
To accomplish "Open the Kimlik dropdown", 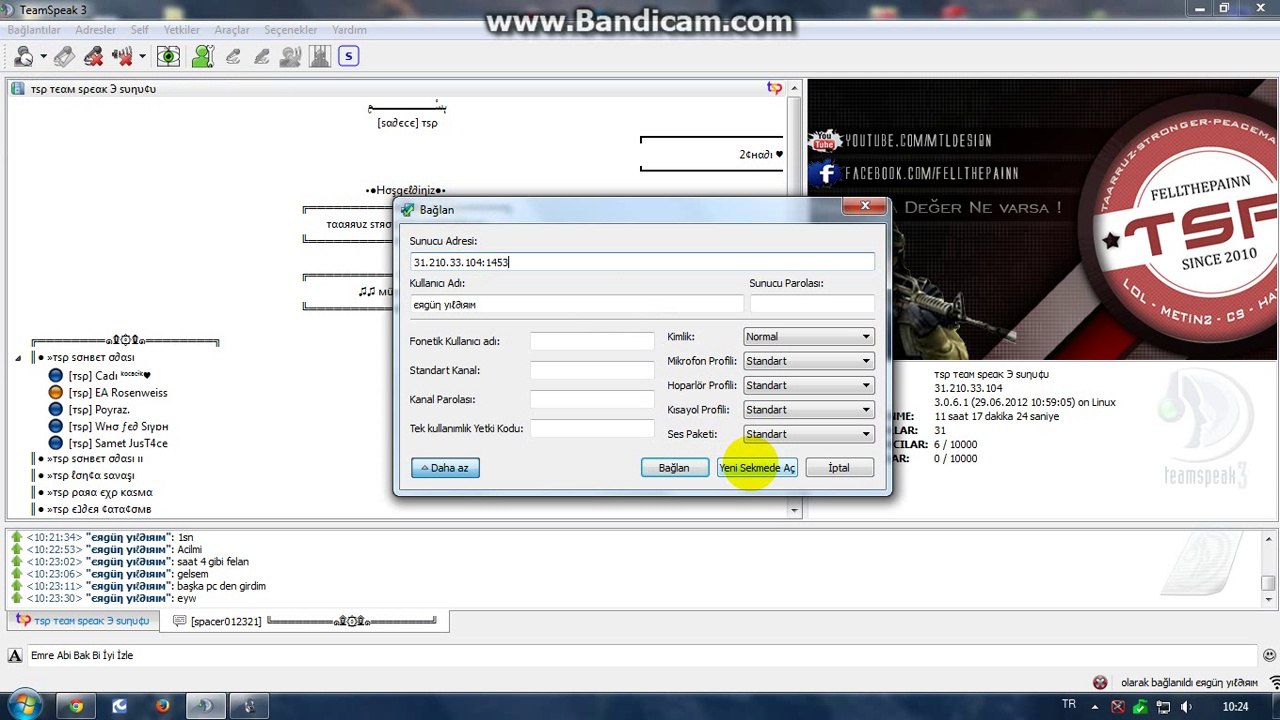I will 809,337.
